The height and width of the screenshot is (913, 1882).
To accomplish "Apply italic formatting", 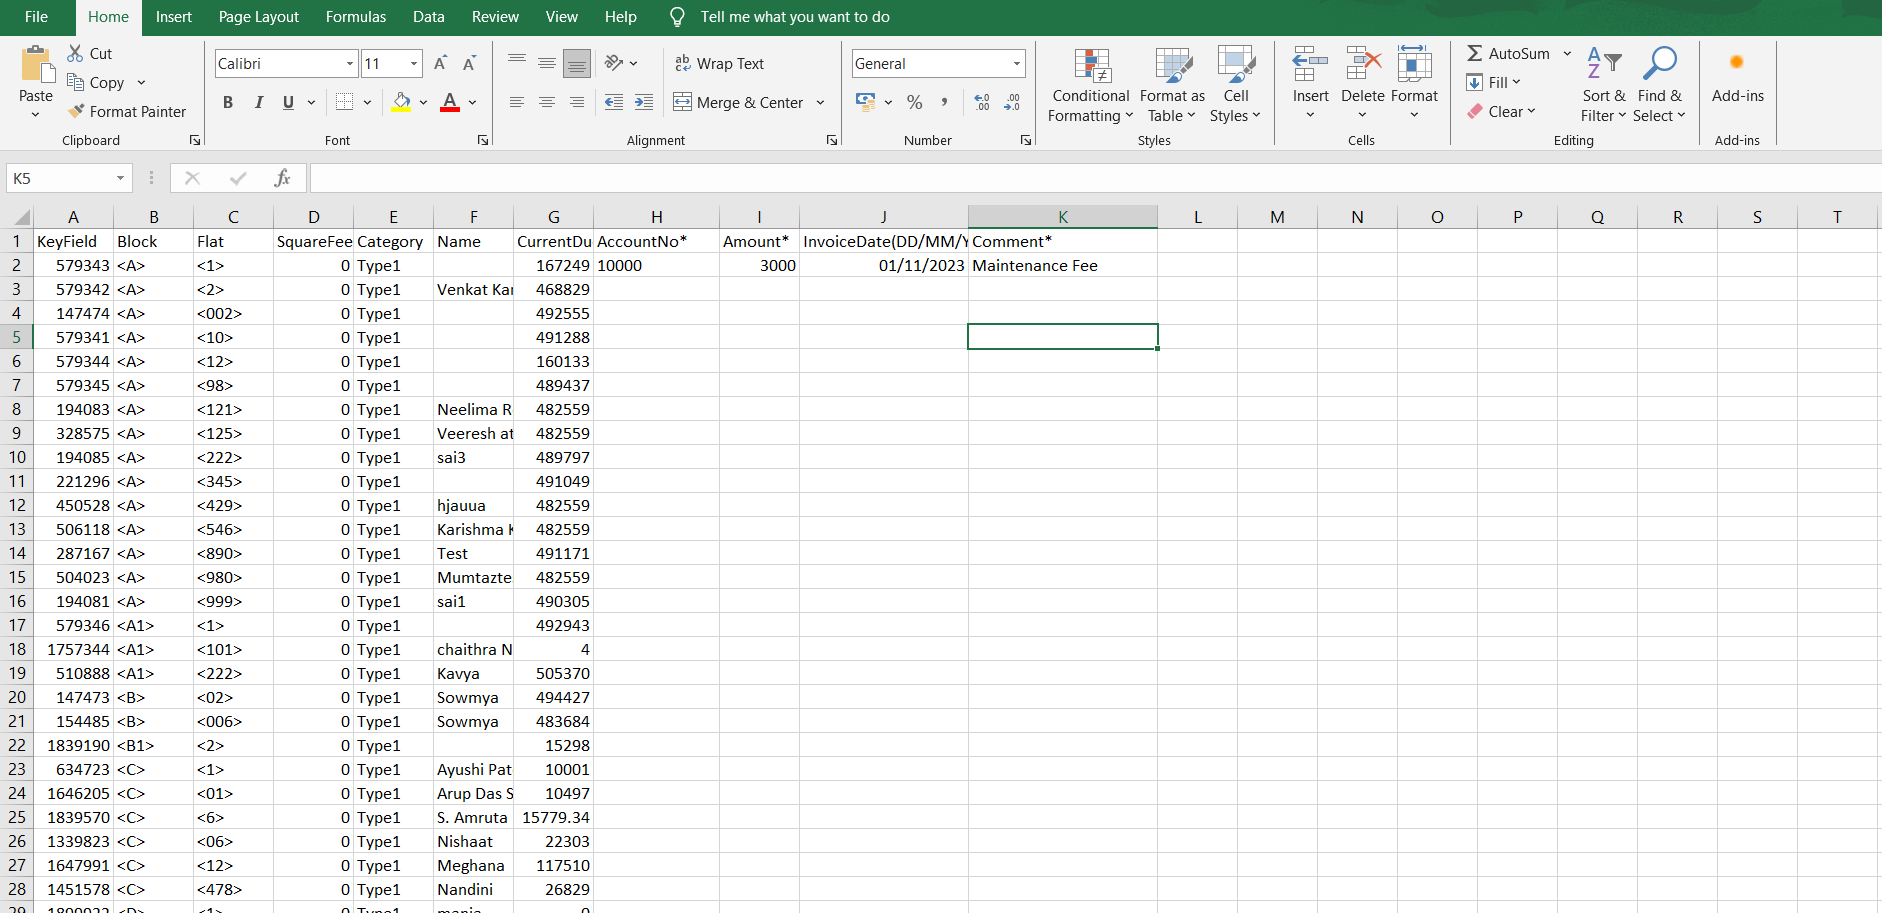I will tap(258, 102).
